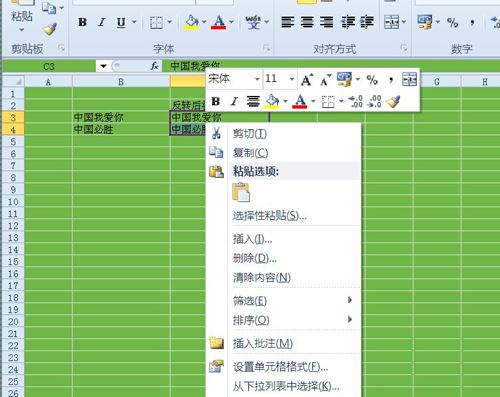The width and height of the screenshot is (500, 397).
Task: Expand the Name Box dropdown arrow
Action: 104,66
